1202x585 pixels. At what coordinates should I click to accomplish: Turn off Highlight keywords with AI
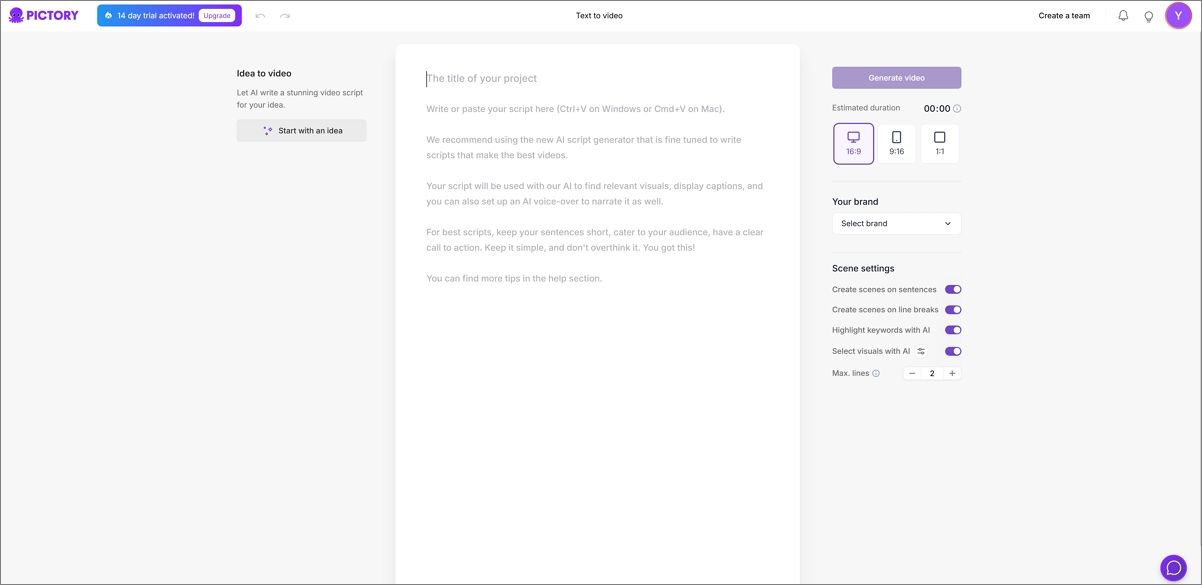click(953, 330)
